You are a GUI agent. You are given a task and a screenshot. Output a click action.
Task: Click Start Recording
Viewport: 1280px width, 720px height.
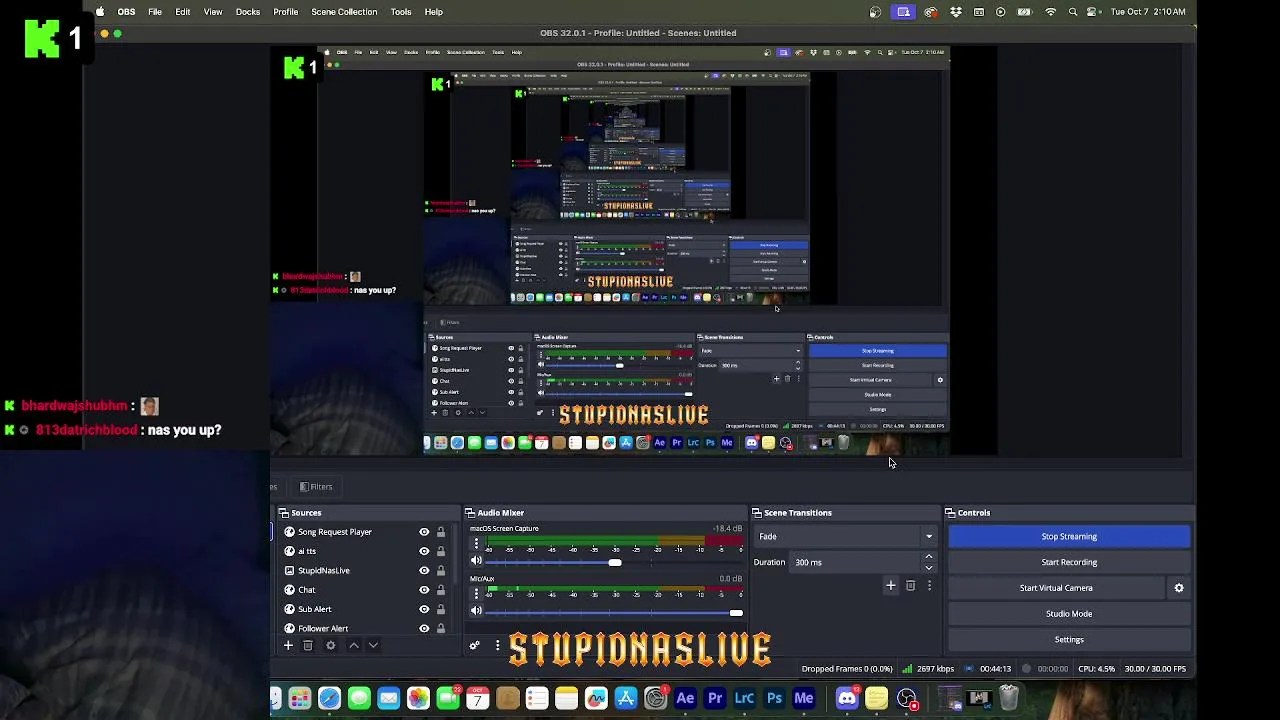point(1069,562)
